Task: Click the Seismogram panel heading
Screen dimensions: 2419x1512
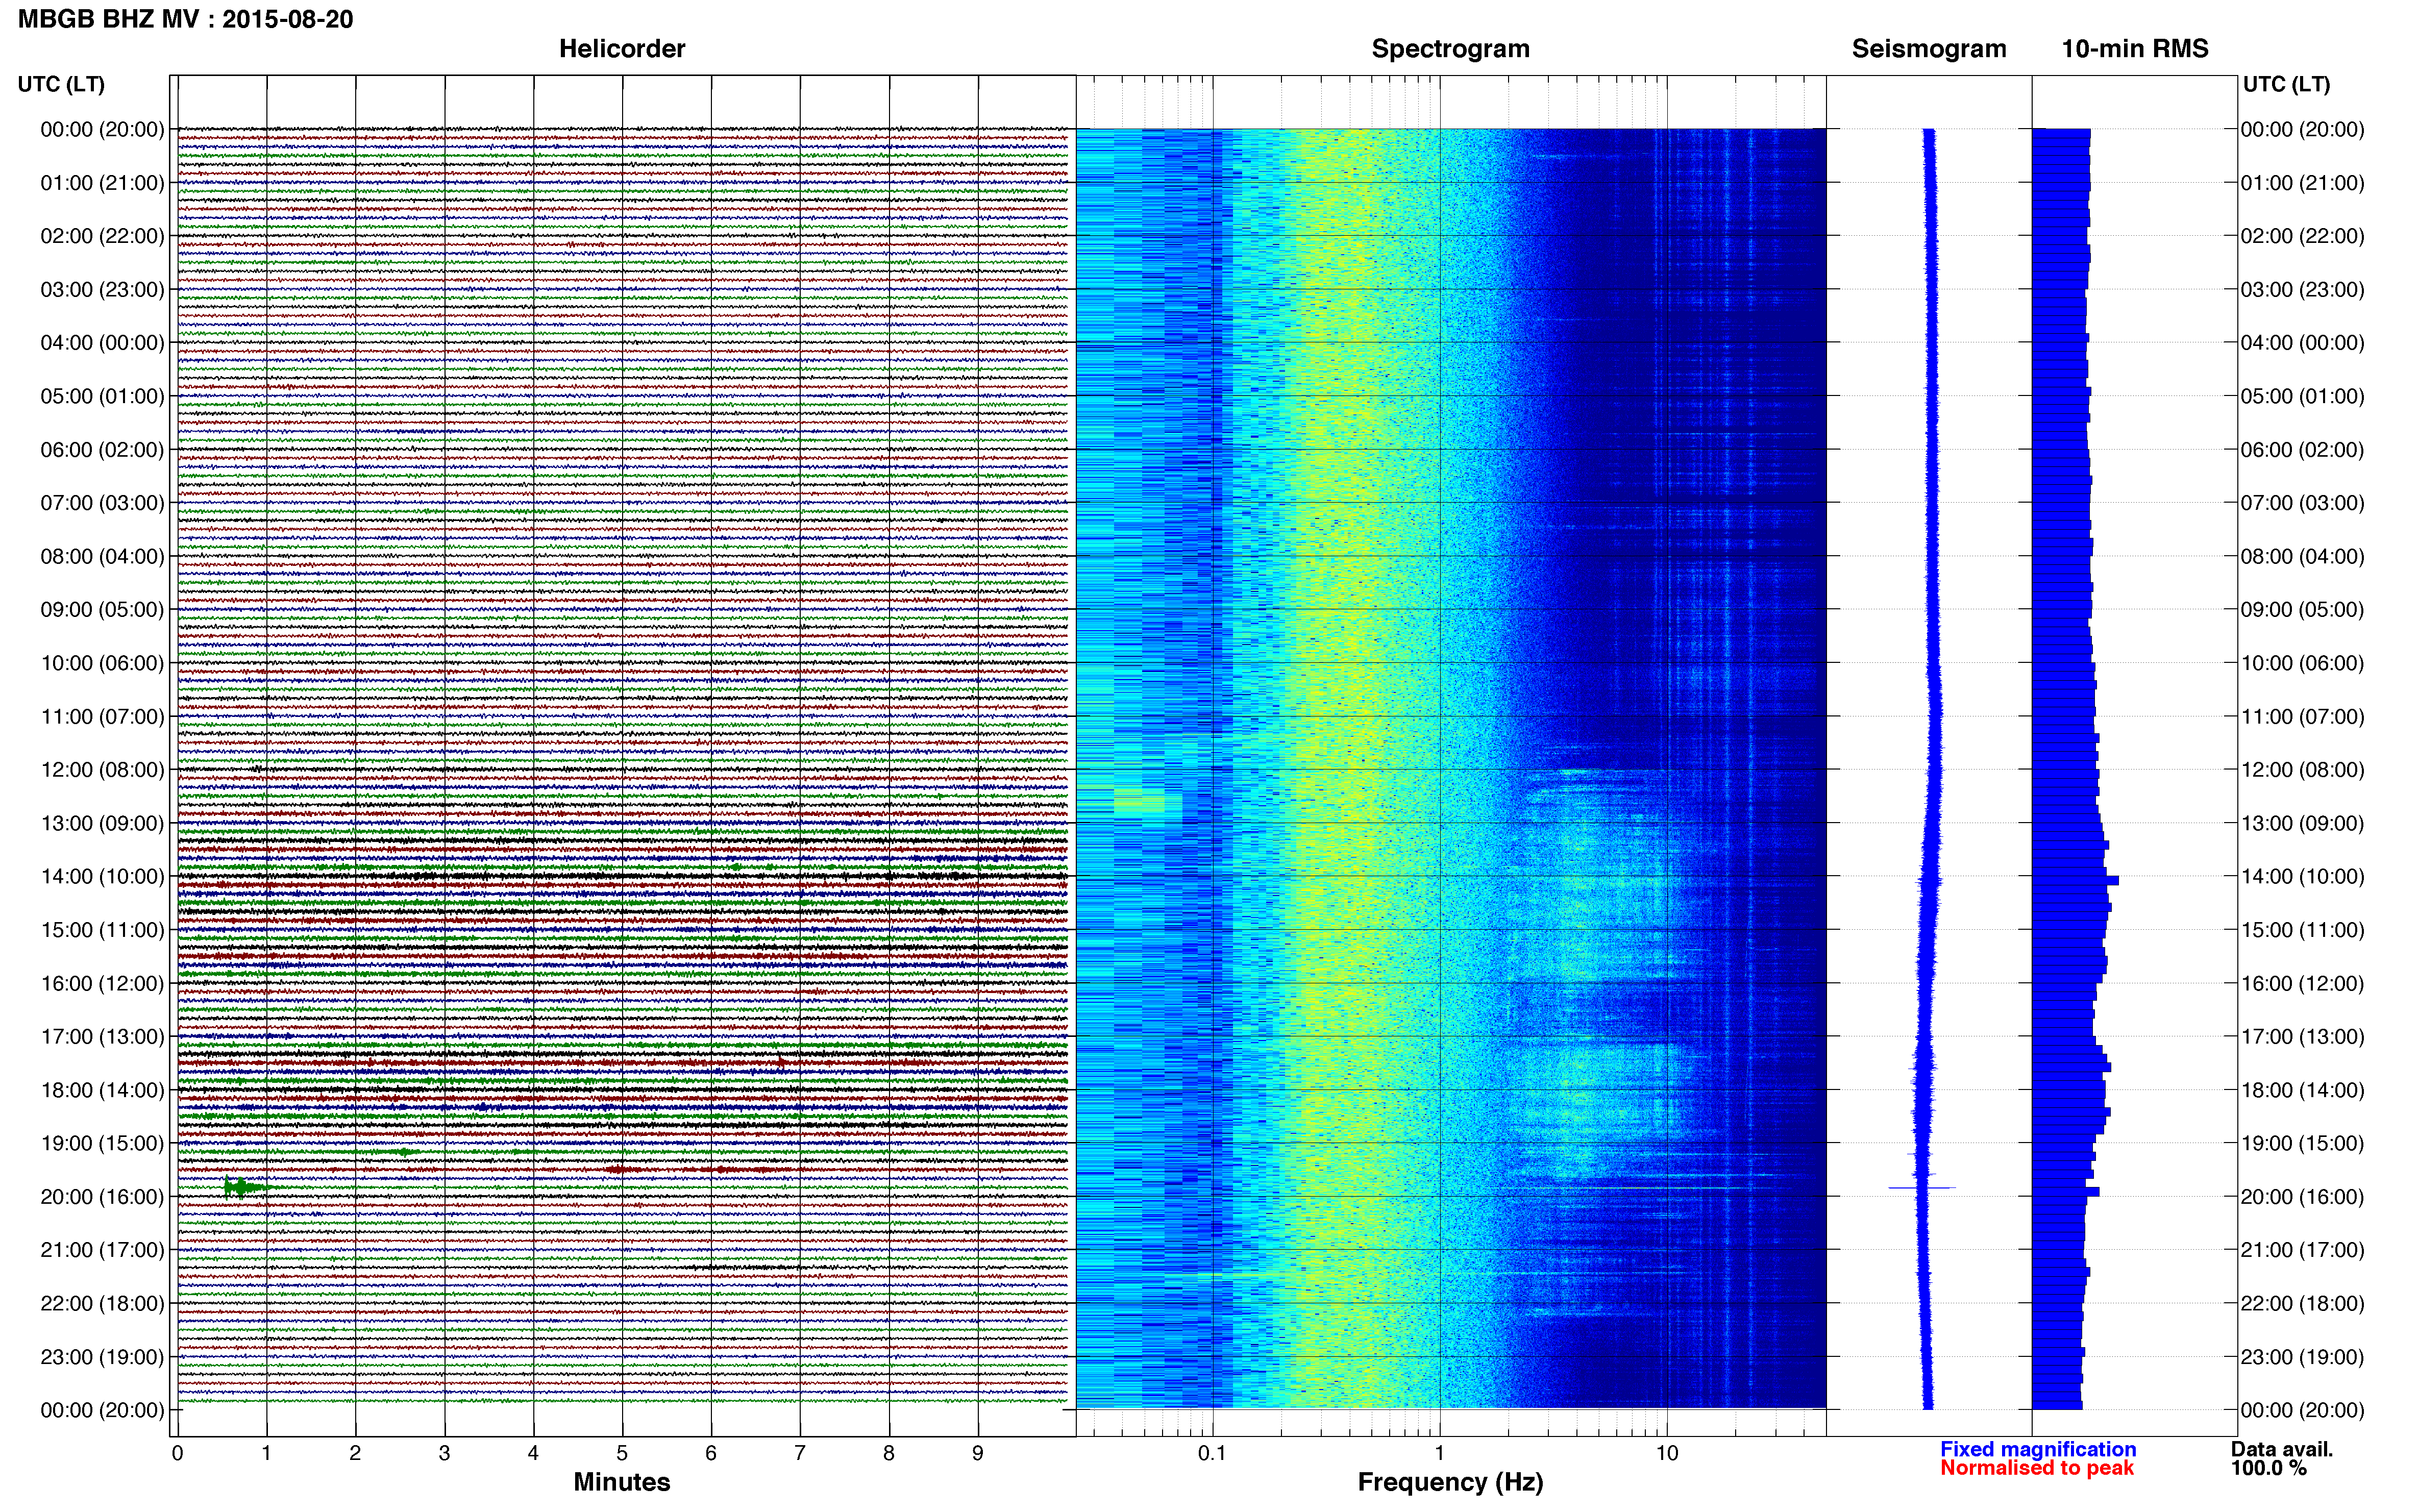Action: tap(1928, 49)
